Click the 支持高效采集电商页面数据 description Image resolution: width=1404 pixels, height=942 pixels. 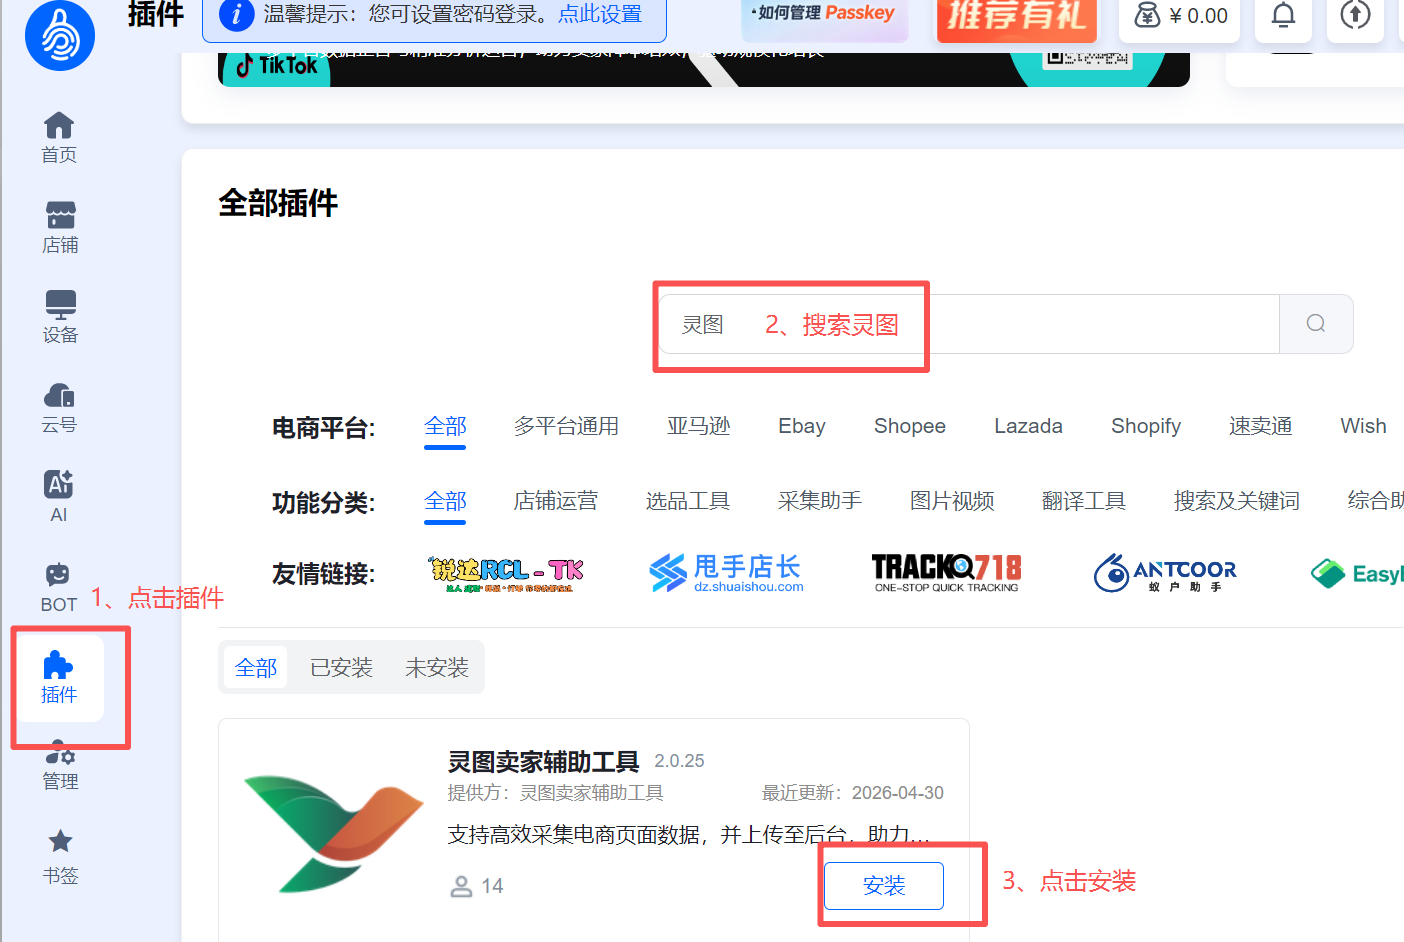[x=689, y=834]
